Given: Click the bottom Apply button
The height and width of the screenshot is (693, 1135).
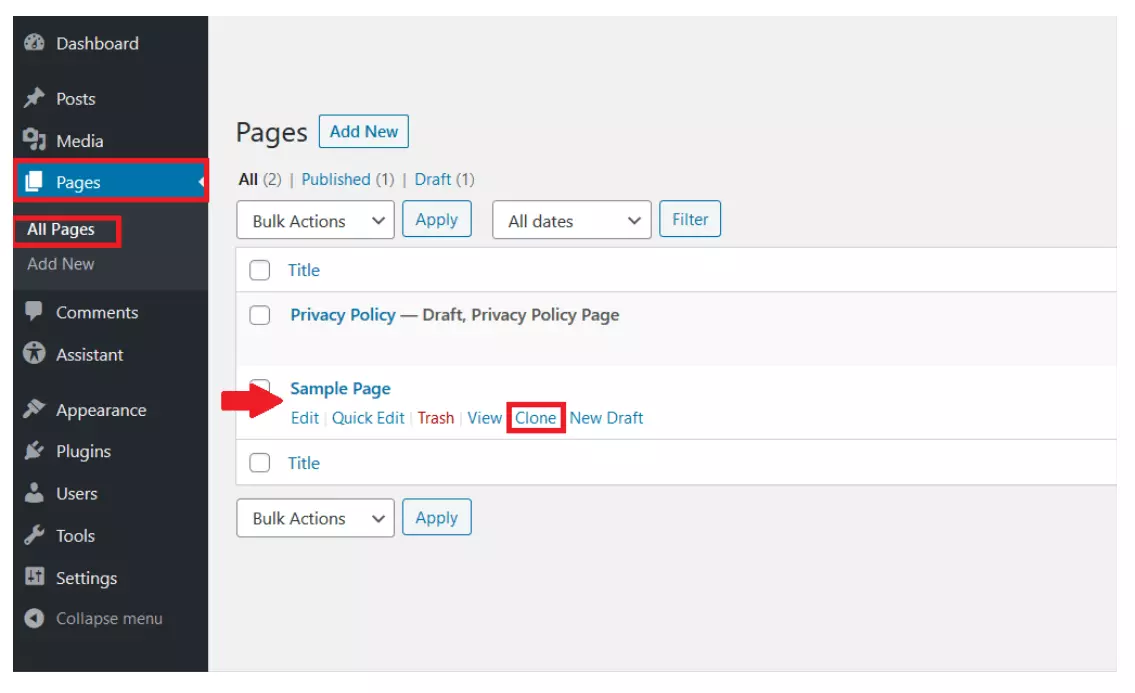Looking at the screenshot, I should pos(436,517).
